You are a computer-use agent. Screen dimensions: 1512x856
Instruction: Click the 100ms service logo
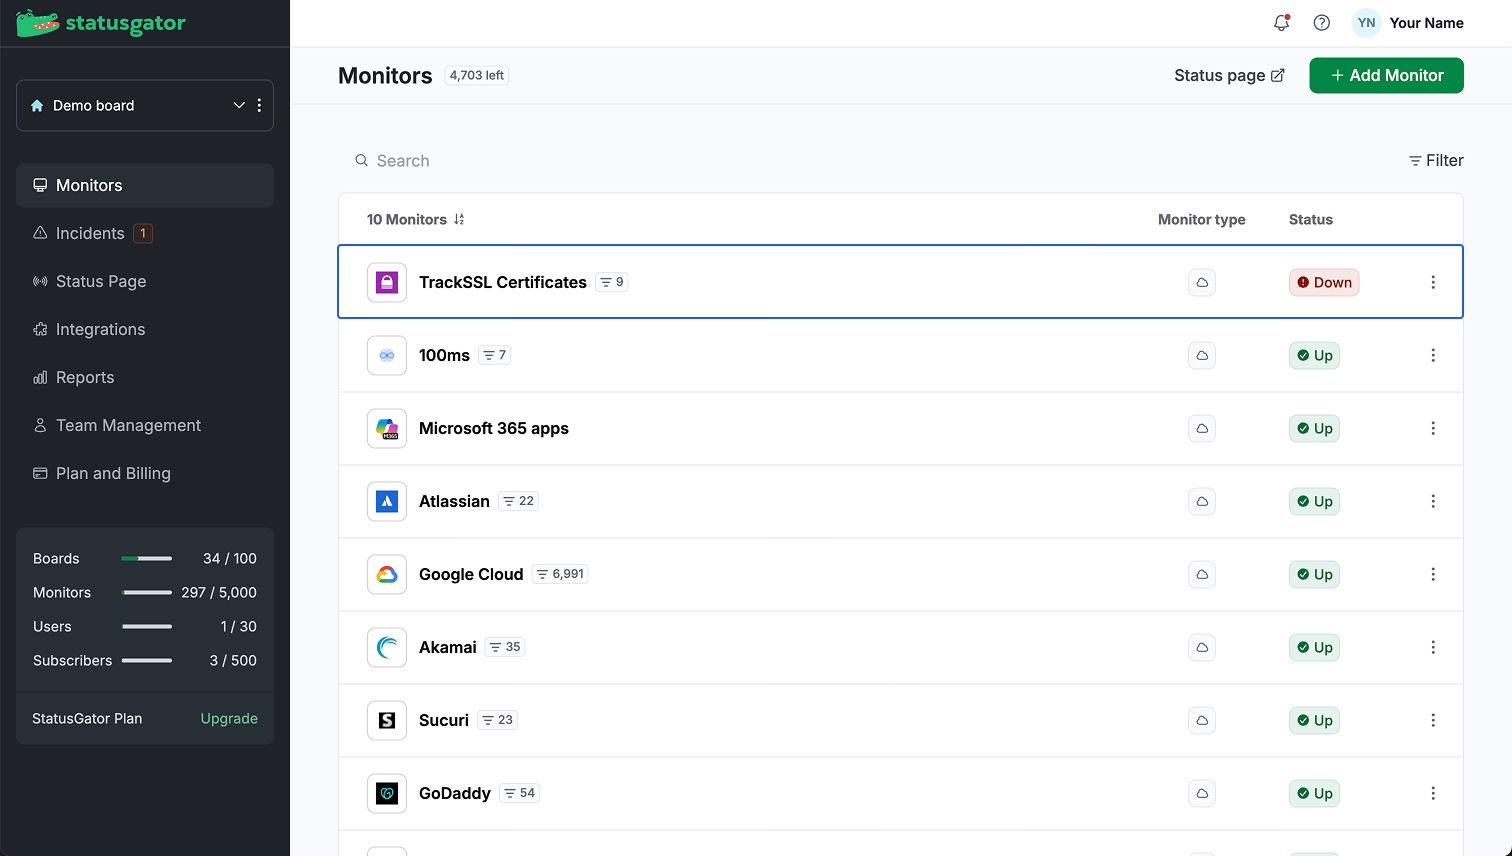(x=387, y=355)
